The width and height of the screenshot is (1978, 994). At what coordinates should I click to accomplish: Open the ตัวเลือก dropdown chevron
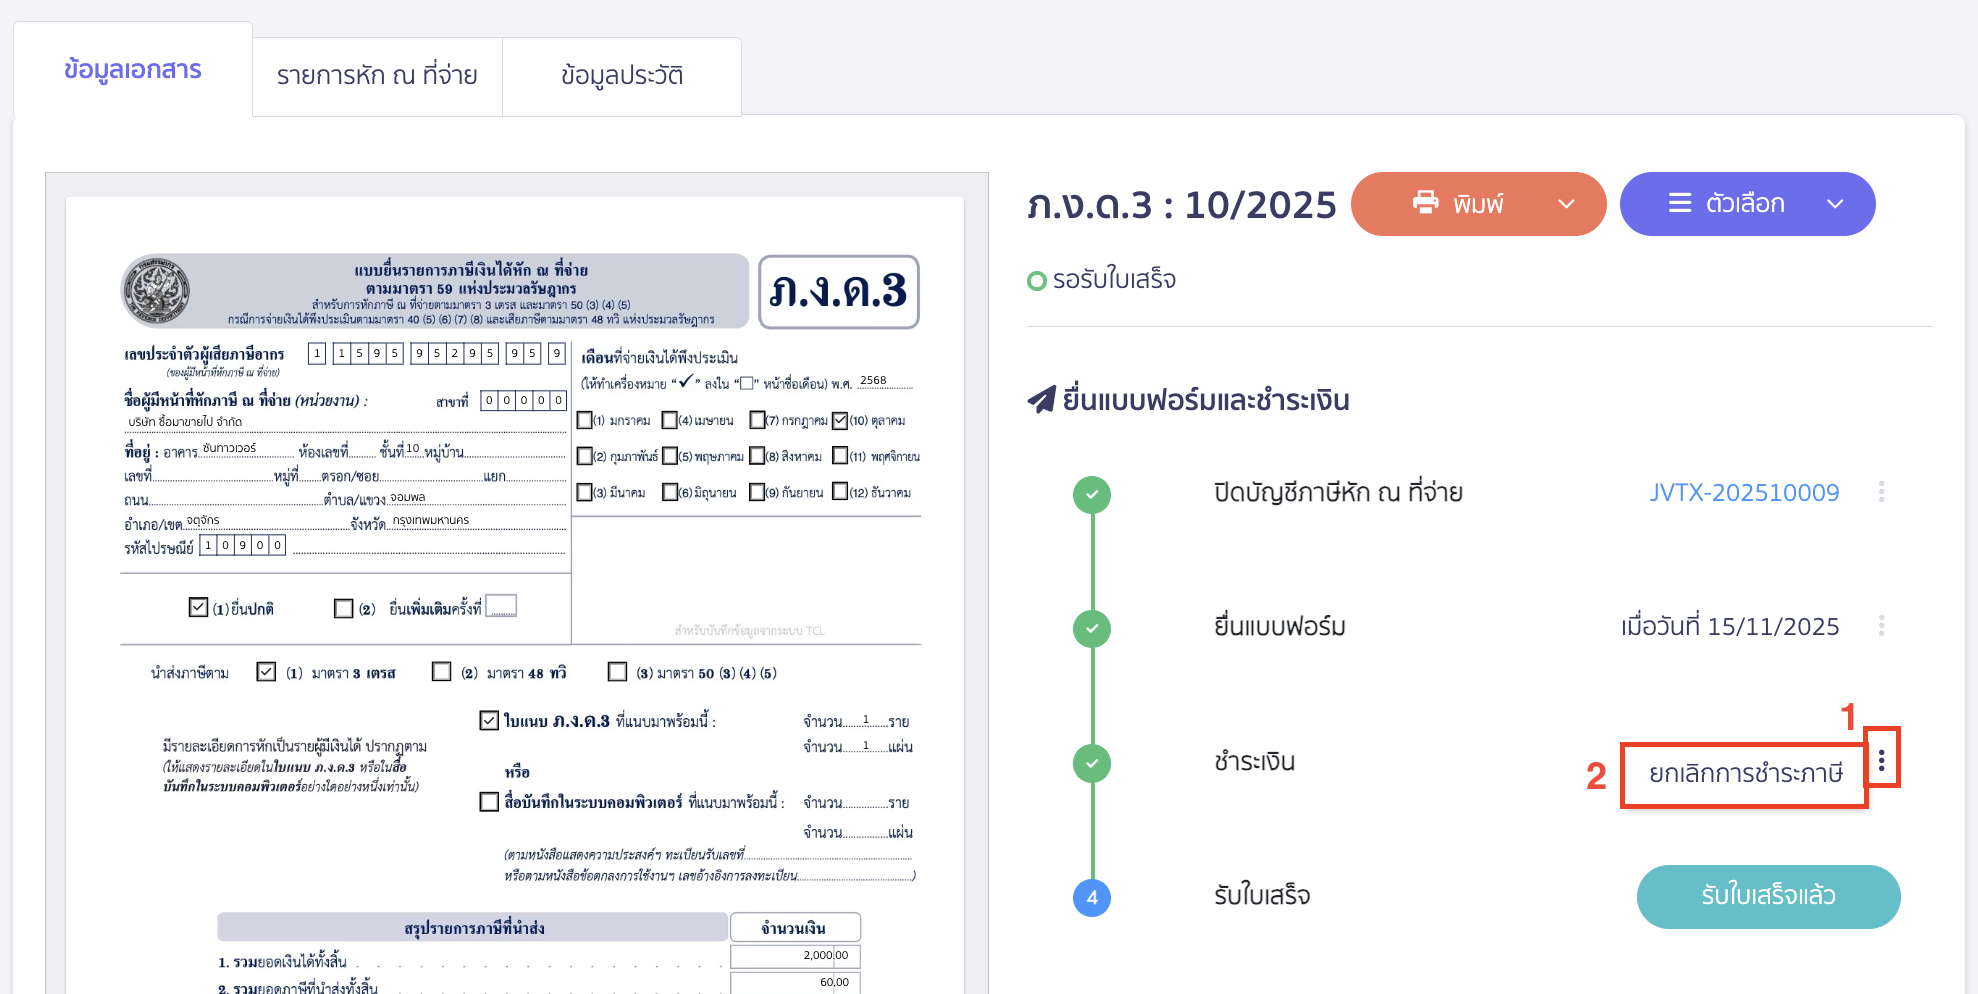(x=1836, y=203)
